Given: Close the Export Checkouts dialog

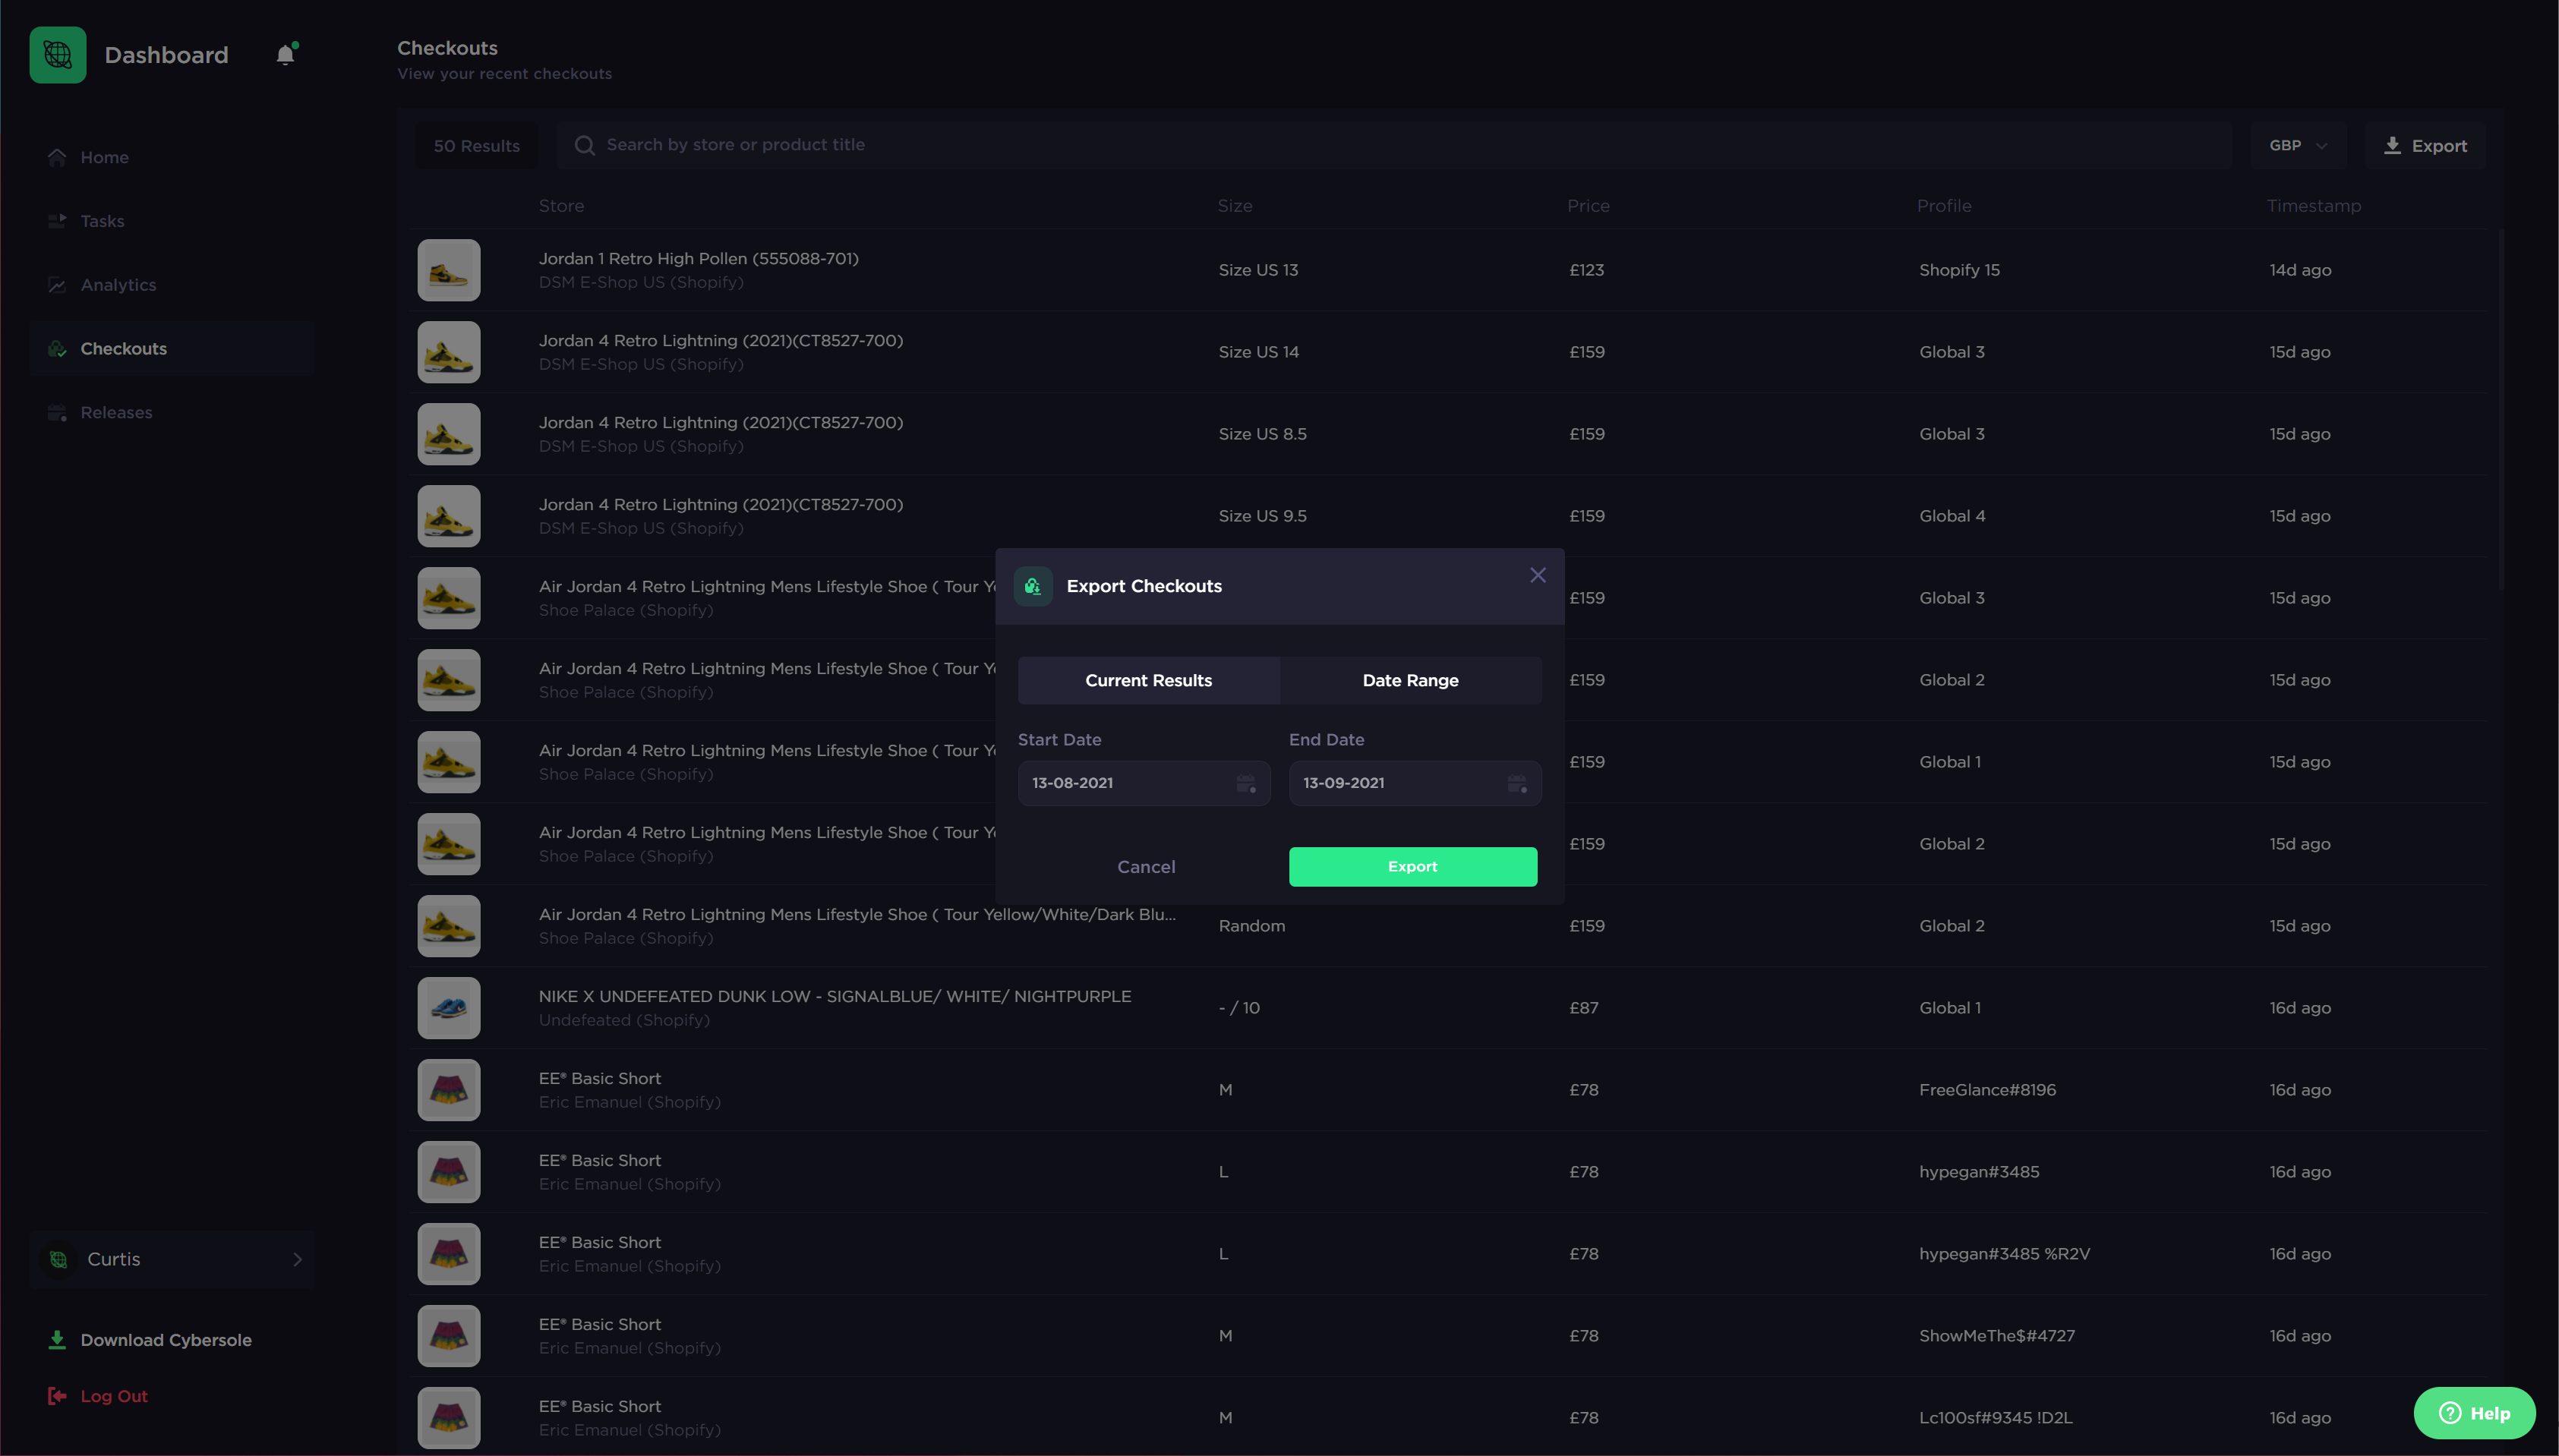Looking at the screenshot, I should point(1538,575).
